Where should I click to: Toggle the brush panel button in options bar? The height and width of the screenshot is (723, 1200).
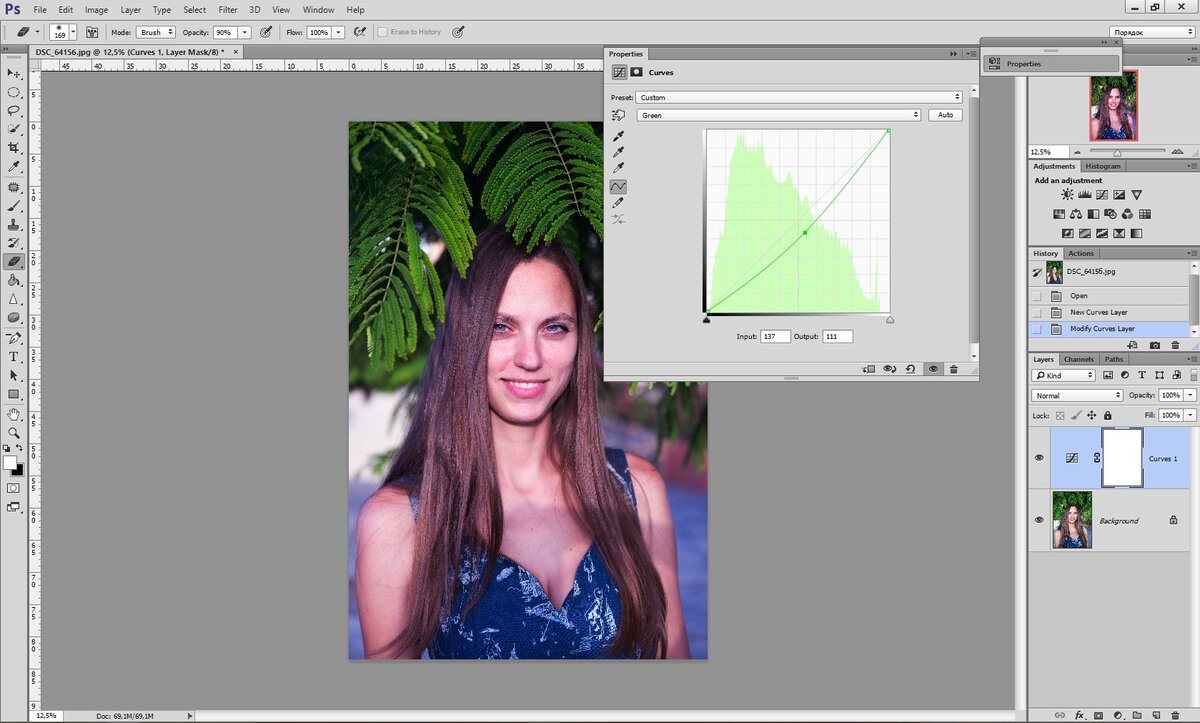[x=92, y=32]
